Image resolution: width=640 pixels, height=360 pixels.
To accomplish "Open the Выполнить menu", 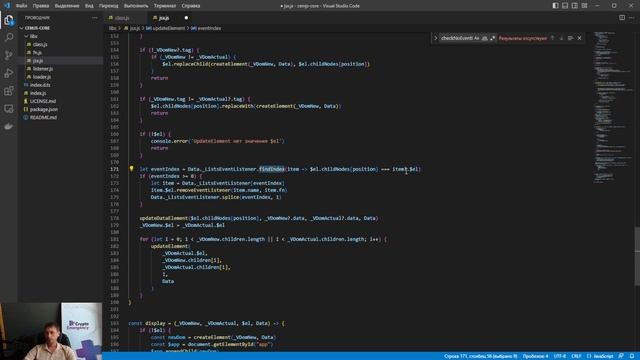I will pyautogui.click(x=136, y=6).
